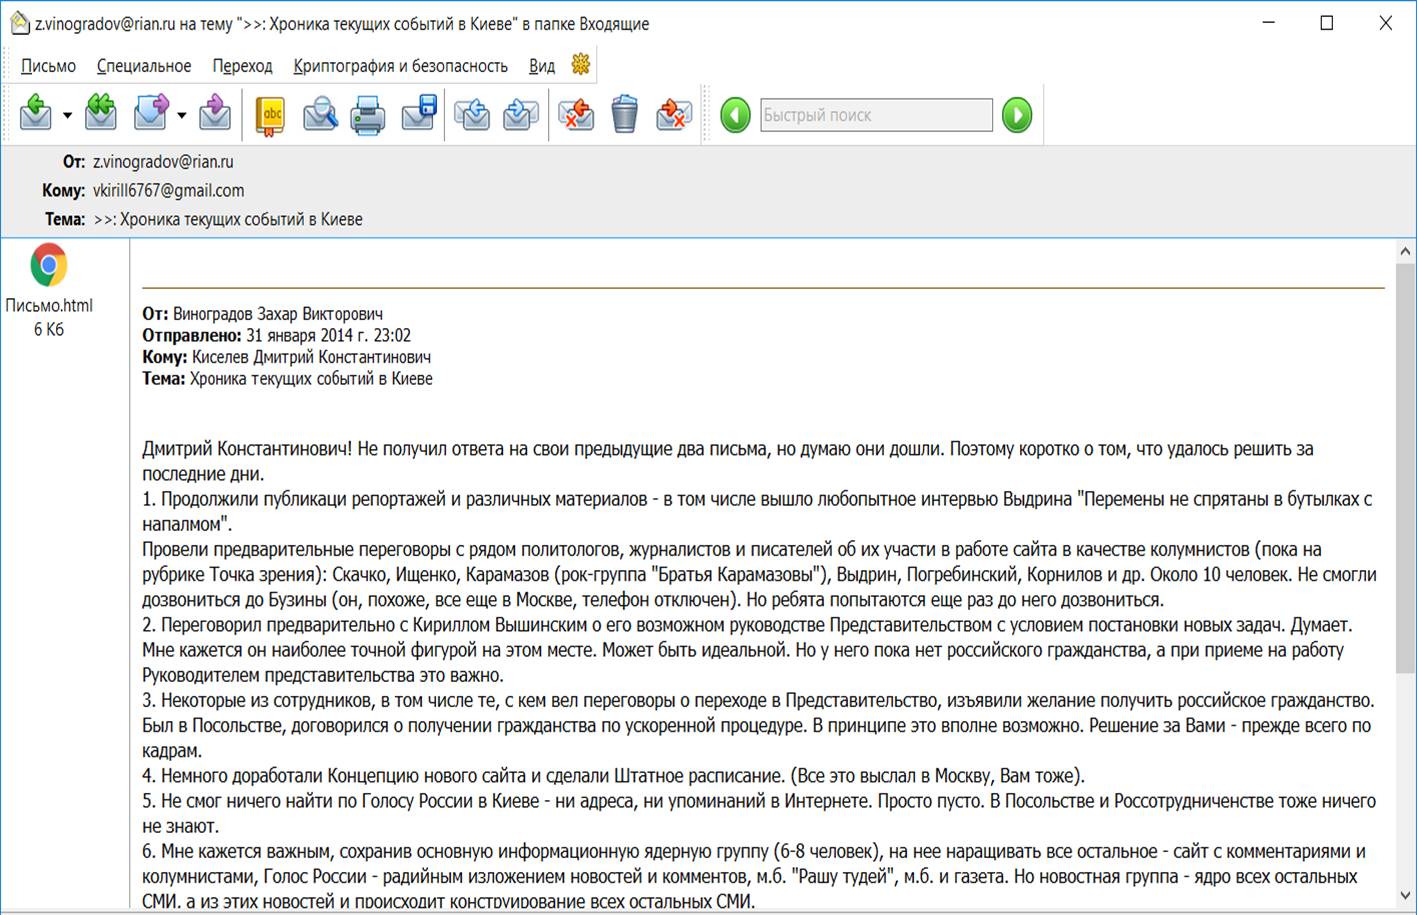The height and width of the screenshot is (915, 1417).
Task: Save message using floppy disk envelope icon
Action: coord(419,114)
